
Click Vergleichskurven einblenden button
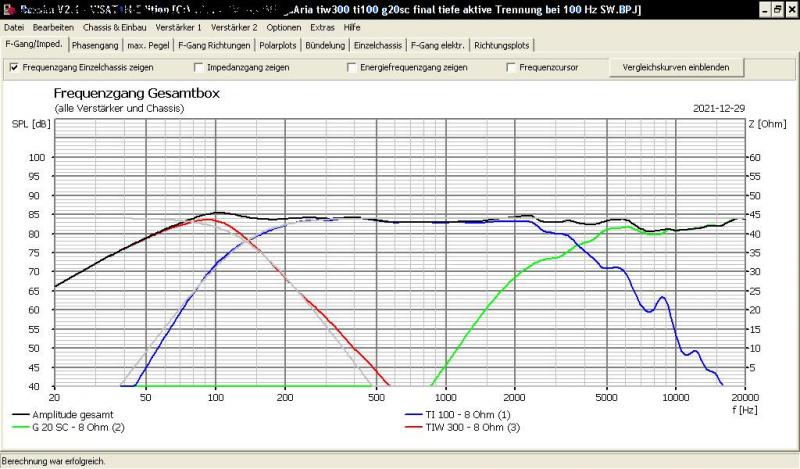point(676,67)
